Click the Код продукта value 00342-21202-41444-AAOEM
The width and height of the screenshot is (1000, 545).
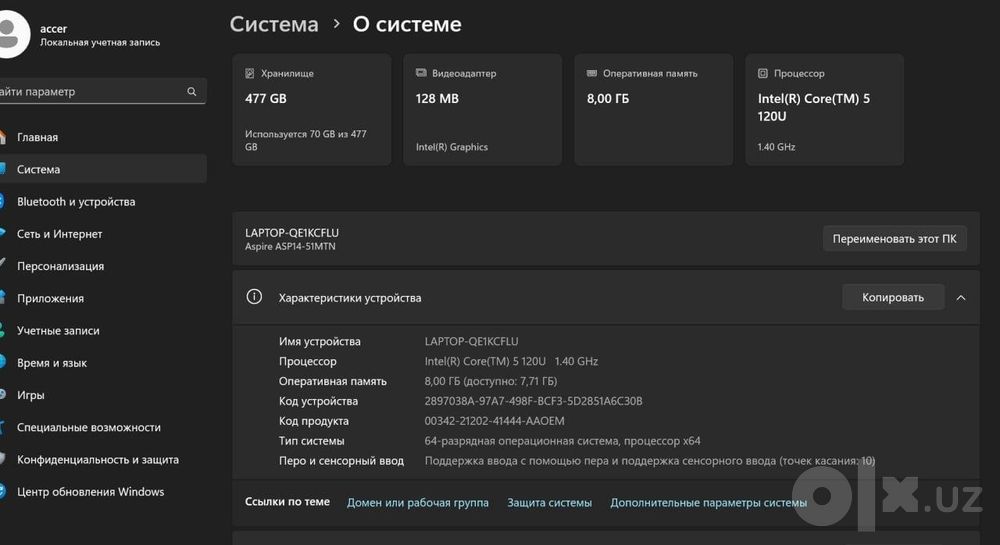pyautogui.click(x=494, y=421)
